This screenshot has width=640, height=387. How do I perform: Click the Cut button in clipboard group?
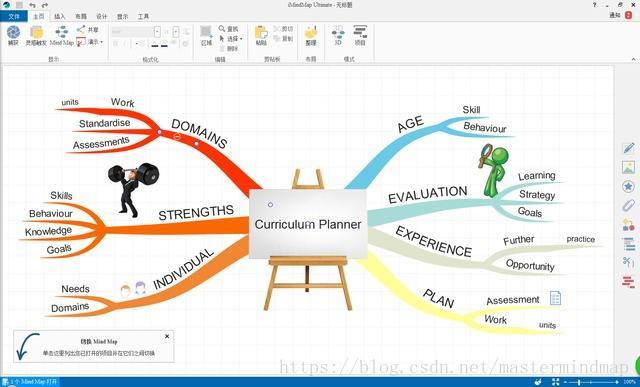tap(283, 29)
